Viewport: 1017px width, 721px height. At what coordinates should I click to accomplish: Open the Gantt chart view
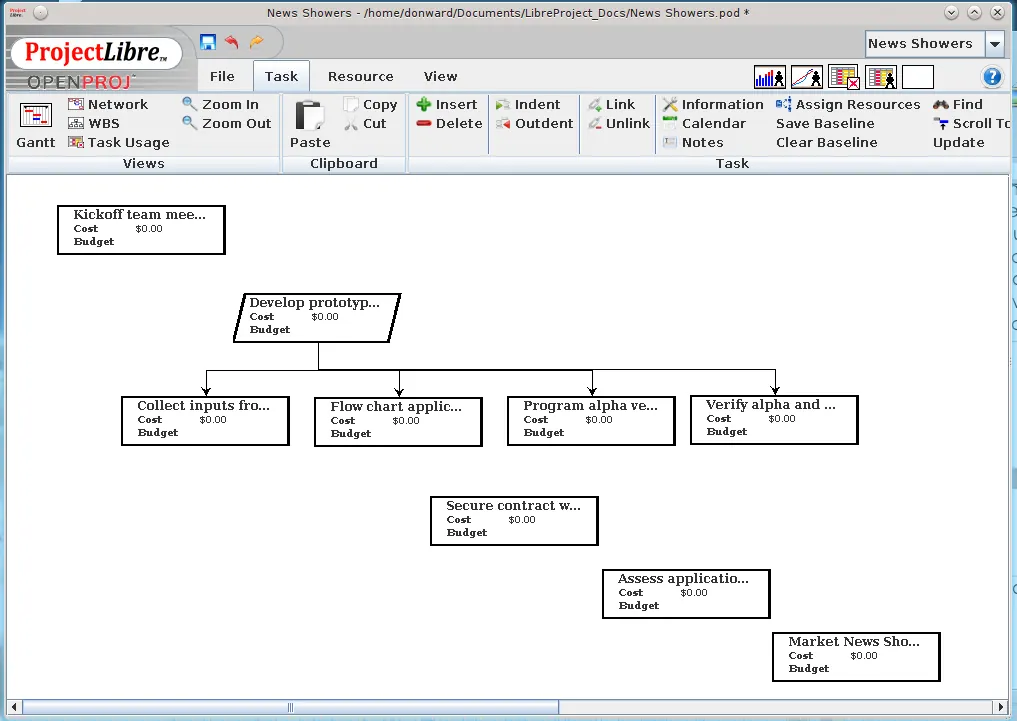[x=36, y=126]
